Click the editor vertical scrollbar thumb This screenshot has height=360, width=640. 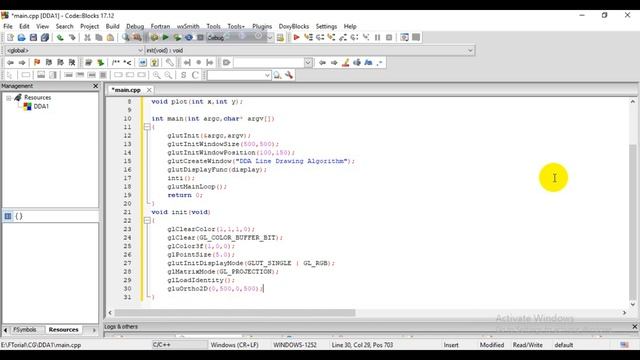coord(633,222)
